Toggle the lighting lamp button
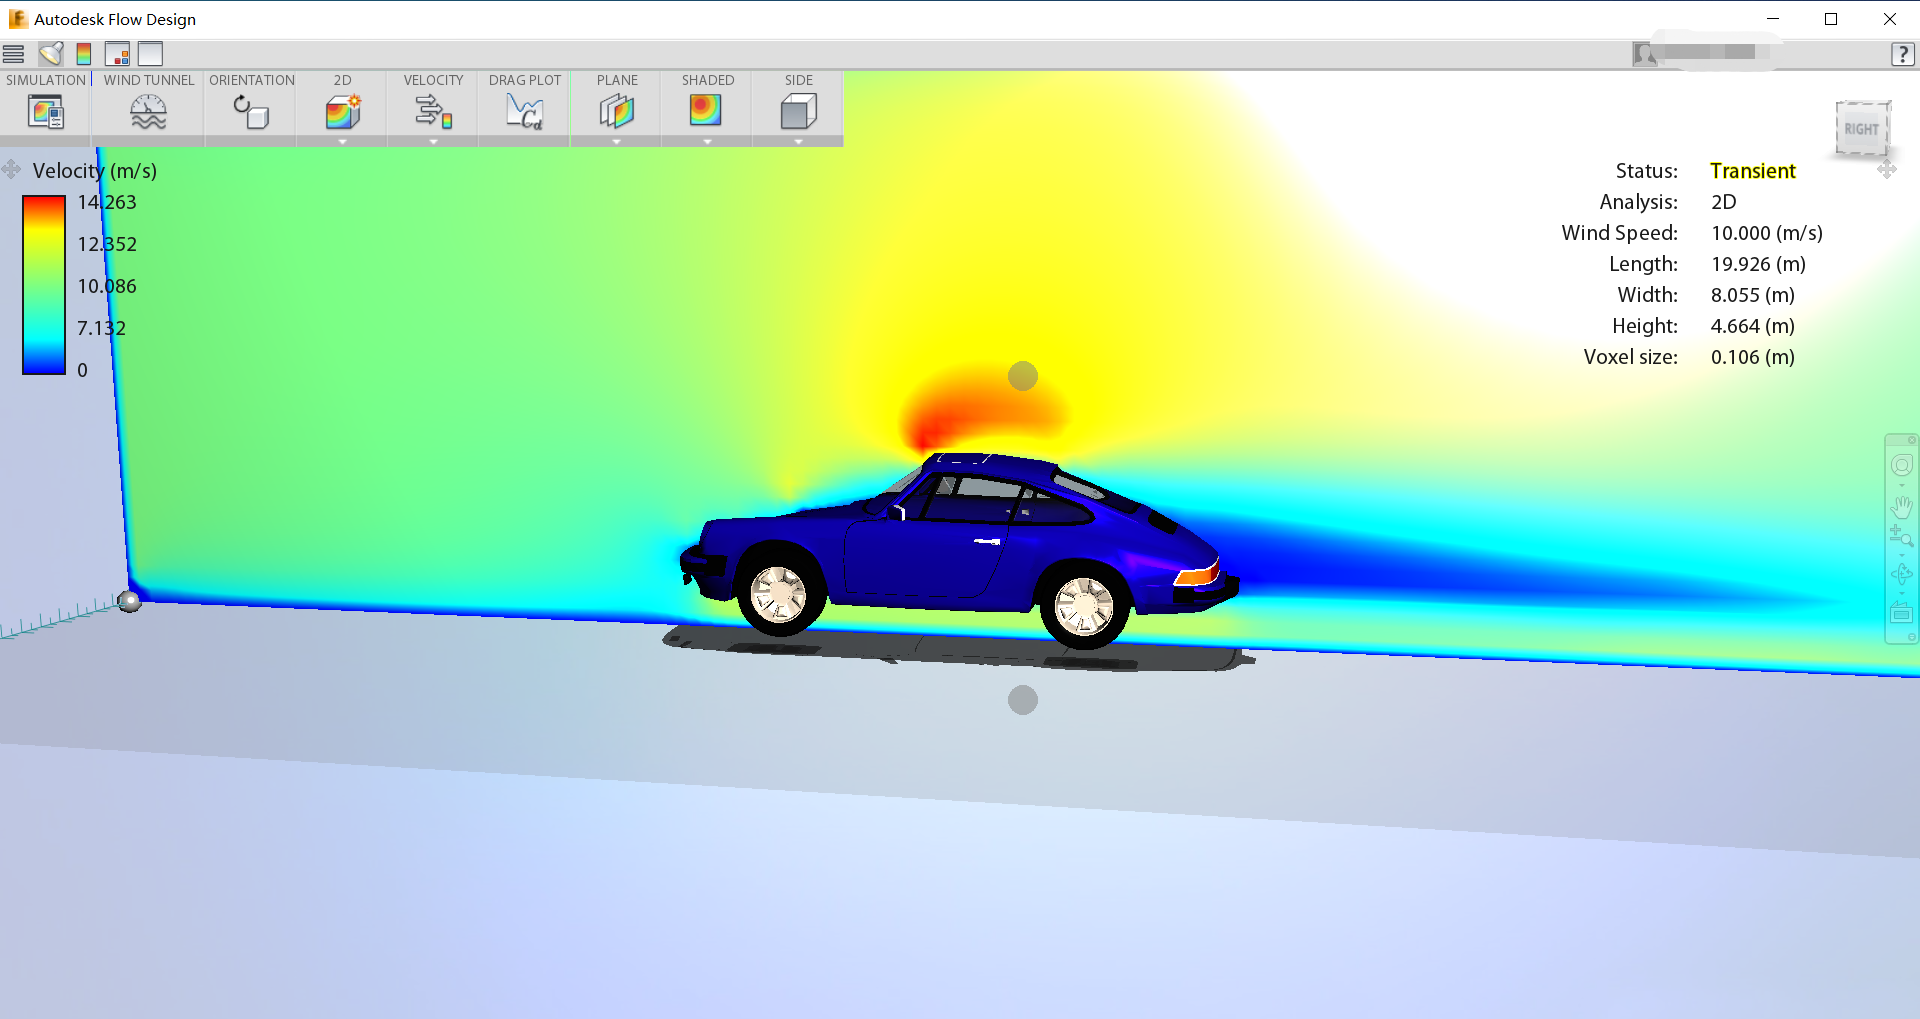Screen dimensions: 1920x1019 (51, 54)
